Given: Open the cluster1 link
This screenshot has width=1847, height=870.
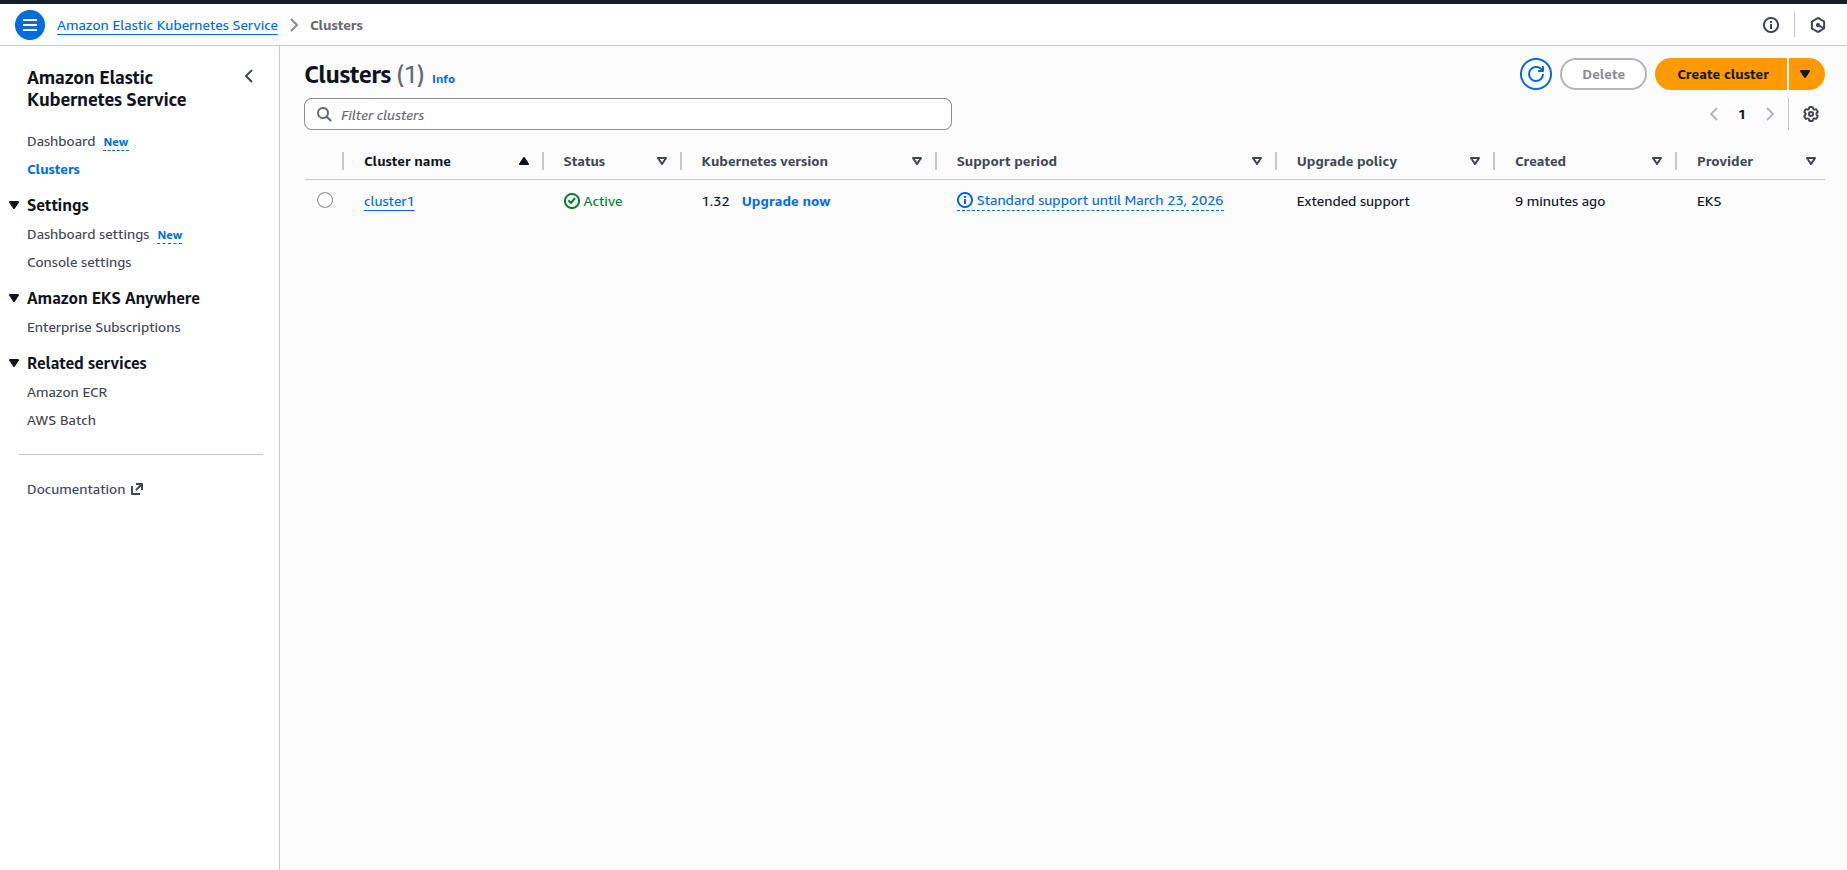Looking at the screenshot, I should click(x=389, y=201).
